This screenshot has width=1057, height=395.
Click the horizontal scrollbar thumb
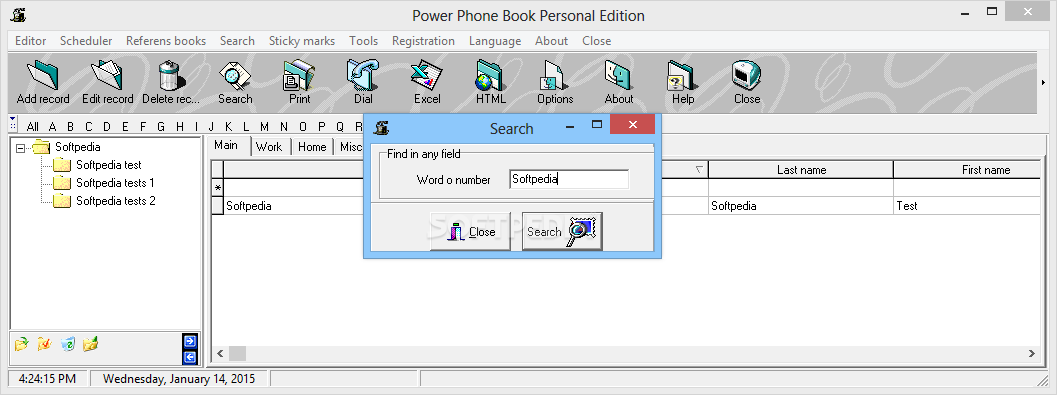[x=237, y=353]
